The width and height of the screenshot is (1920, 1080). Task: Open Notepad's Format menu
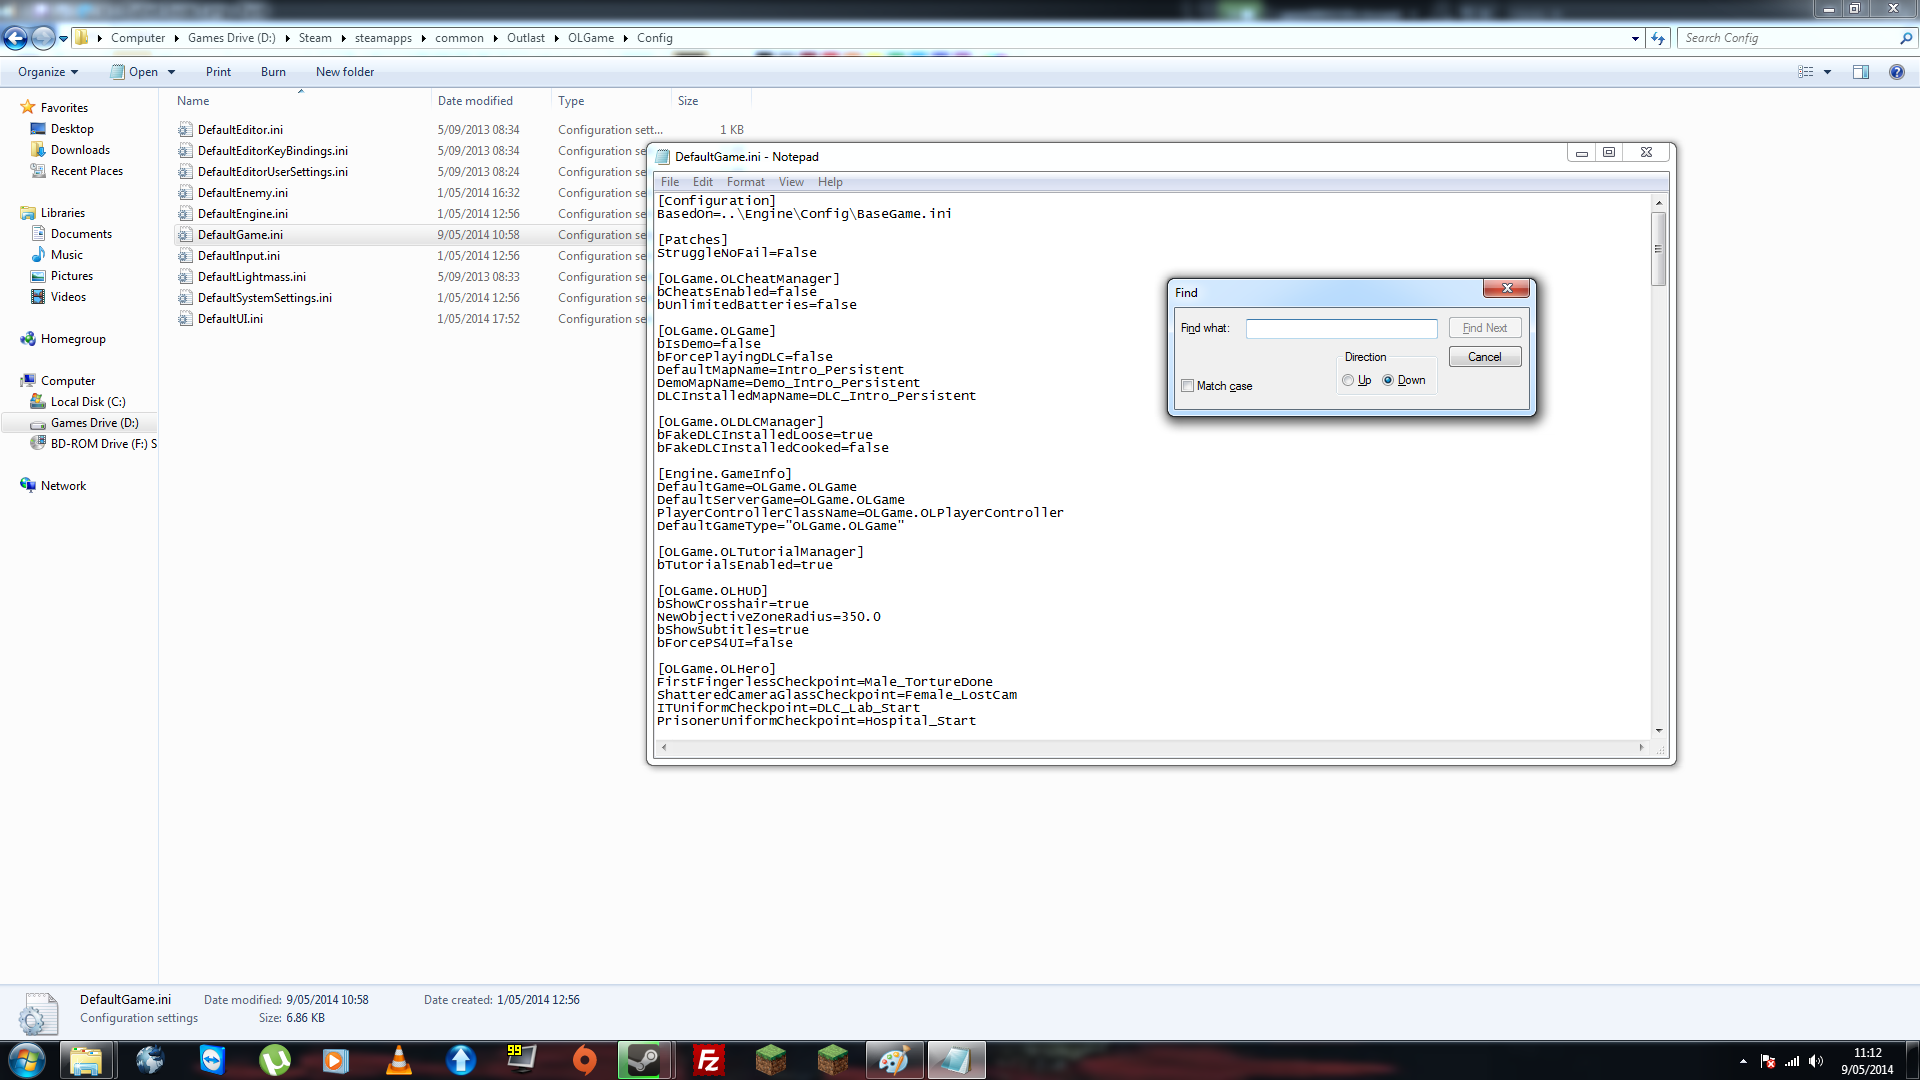745,182
